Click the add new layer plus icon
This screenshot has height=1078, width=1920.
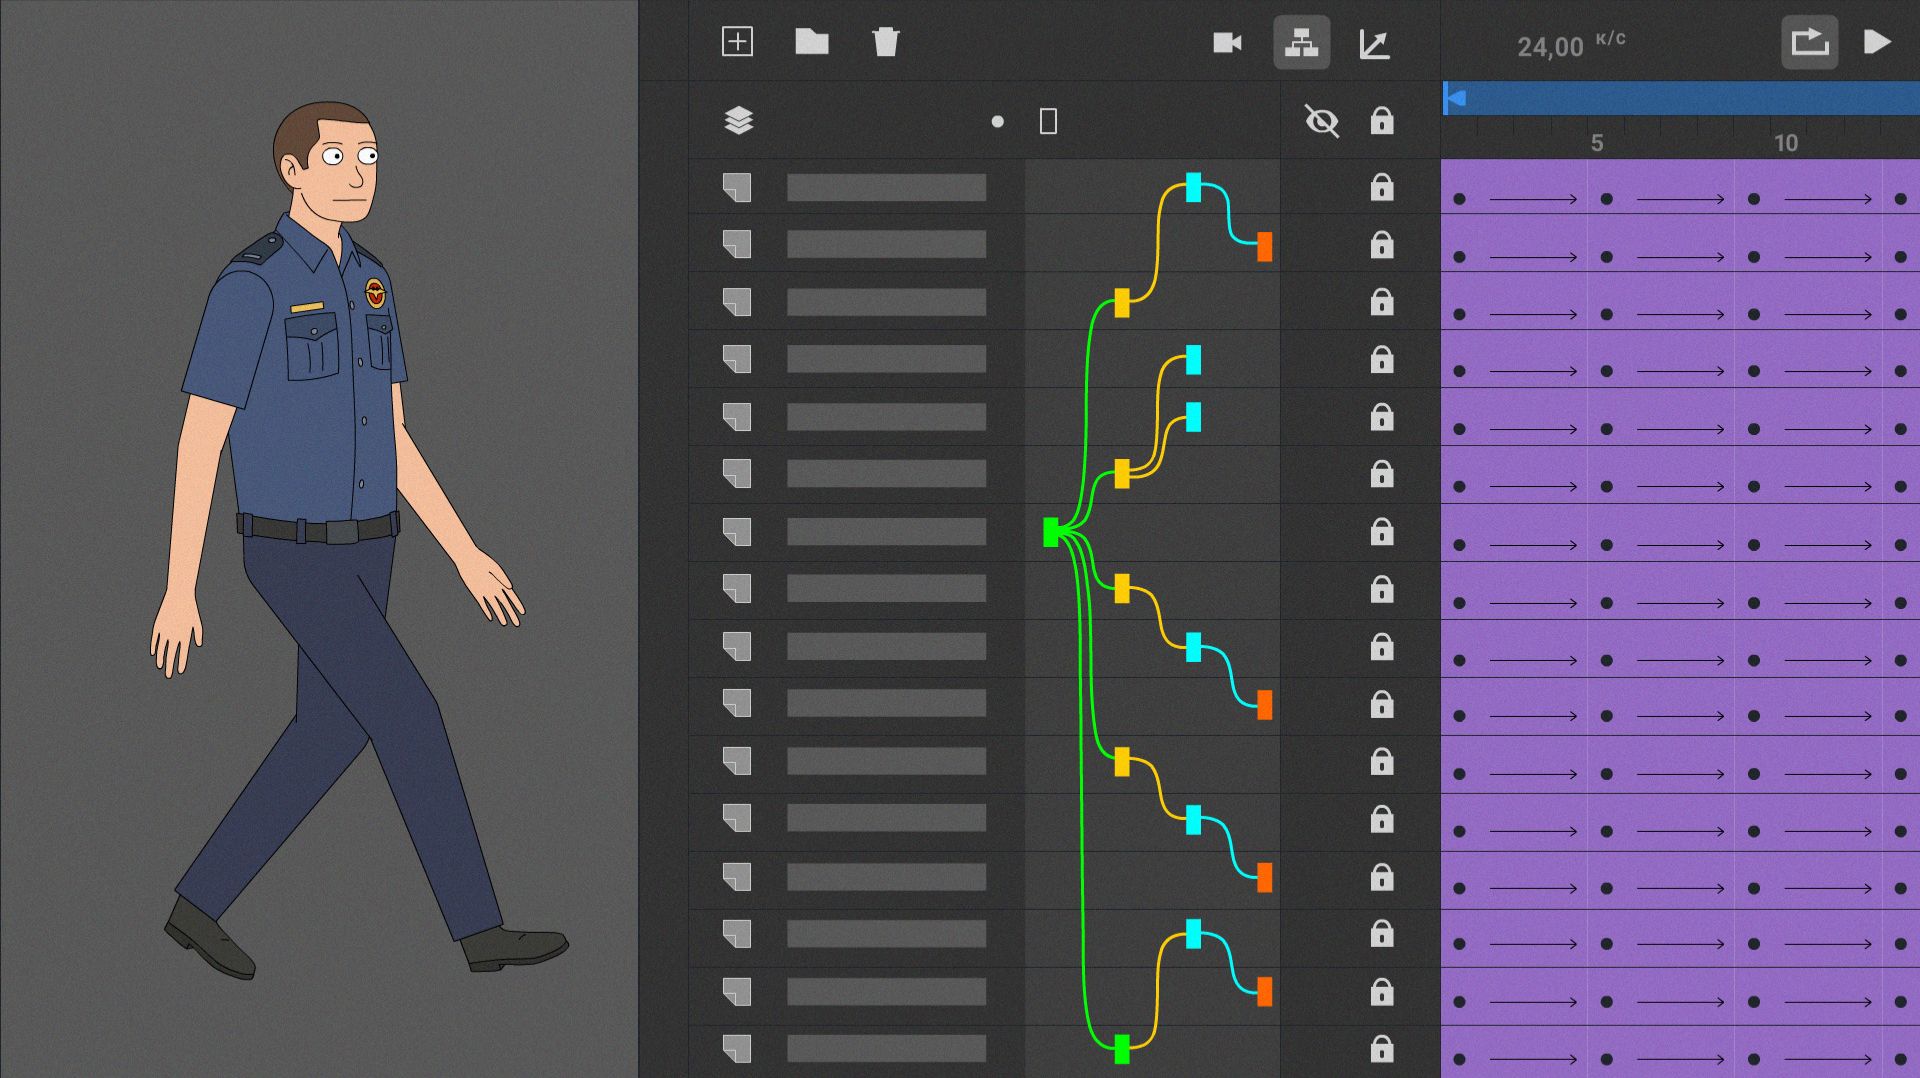point(737,42)
